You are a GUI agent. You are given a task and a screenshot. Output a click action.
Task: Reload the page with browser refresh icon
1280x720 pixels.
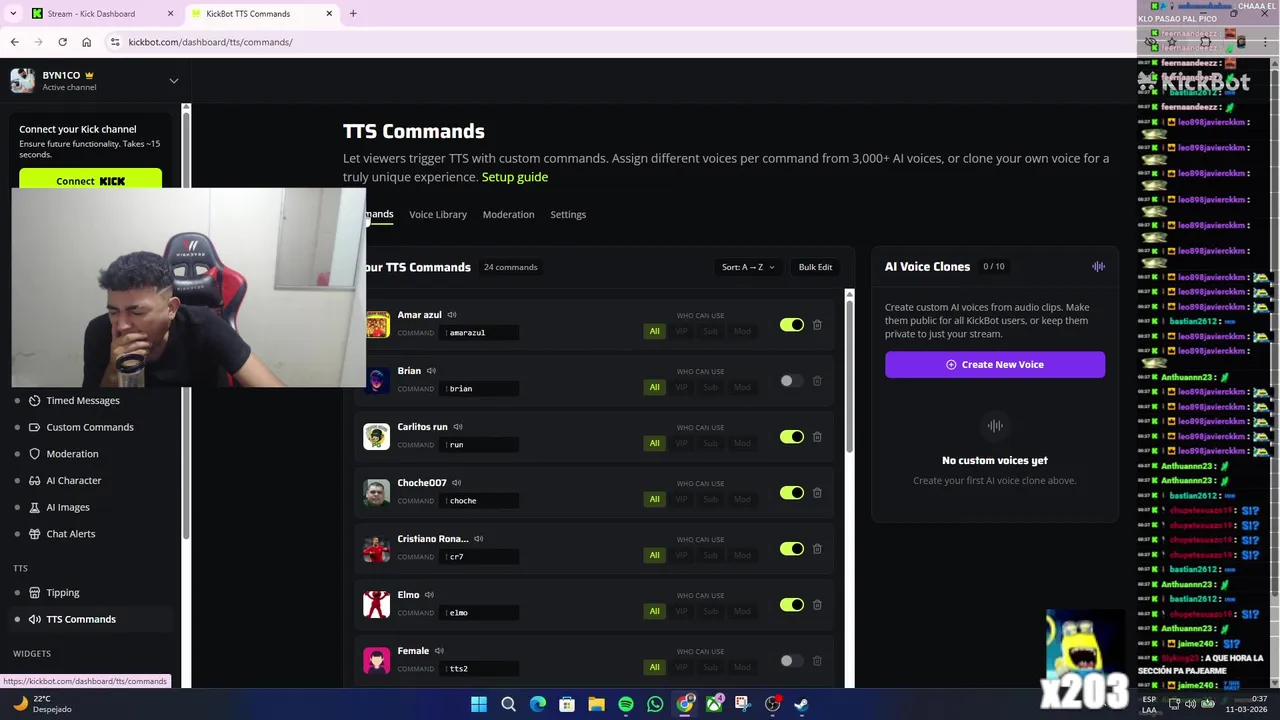62,42
